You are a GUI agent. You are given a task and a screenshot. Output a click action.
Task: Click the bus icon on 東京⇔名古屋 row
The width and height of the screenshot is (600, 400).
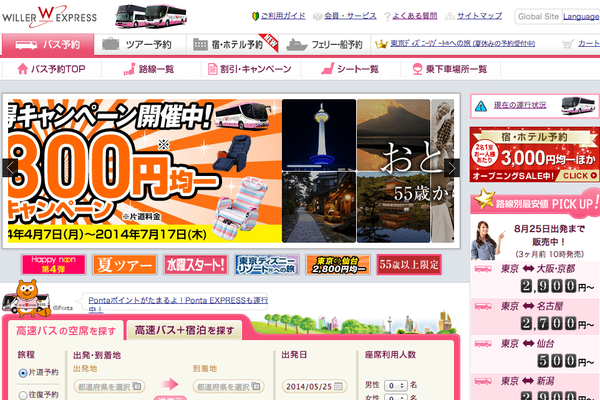(x=483, y=306)
